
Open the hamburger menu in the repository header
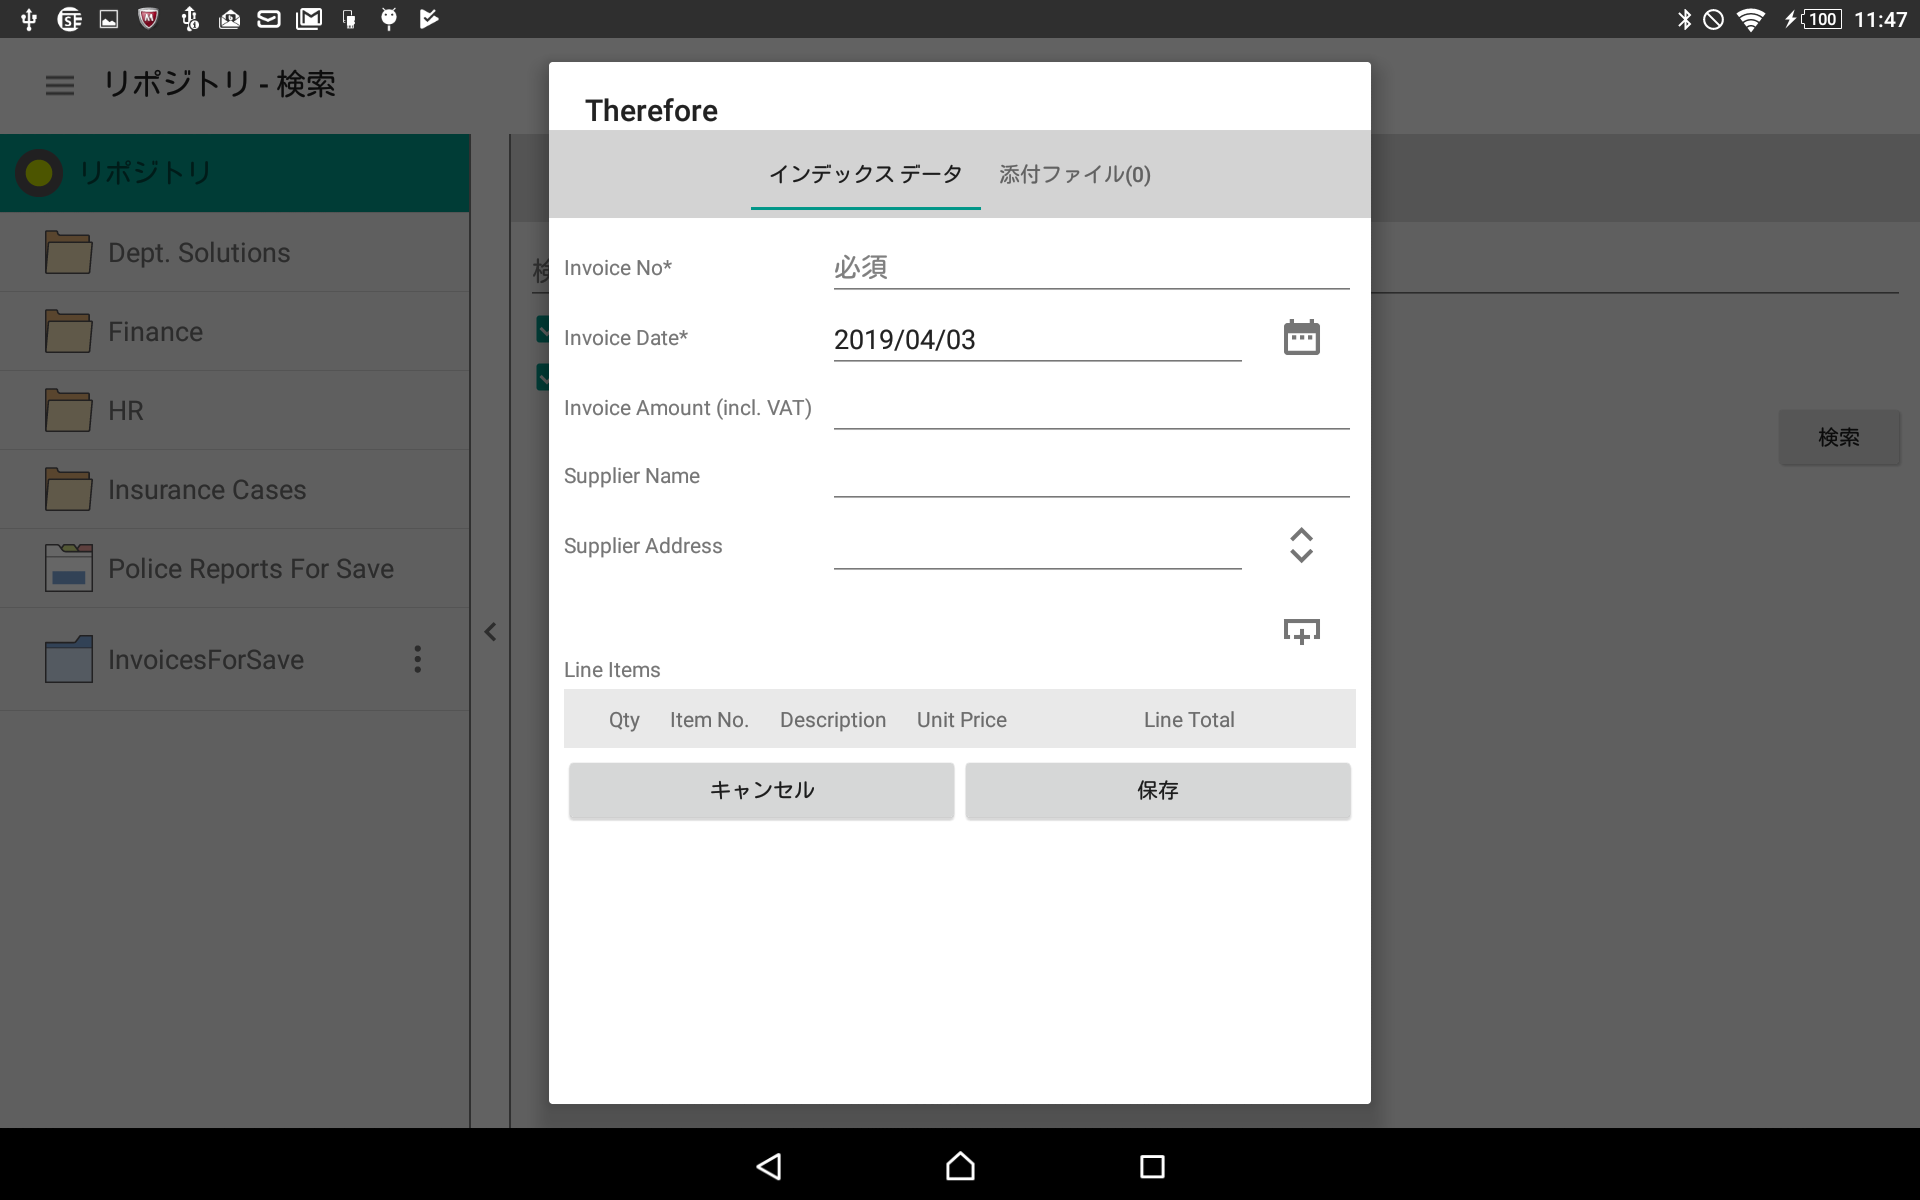(x=60, y=85)
